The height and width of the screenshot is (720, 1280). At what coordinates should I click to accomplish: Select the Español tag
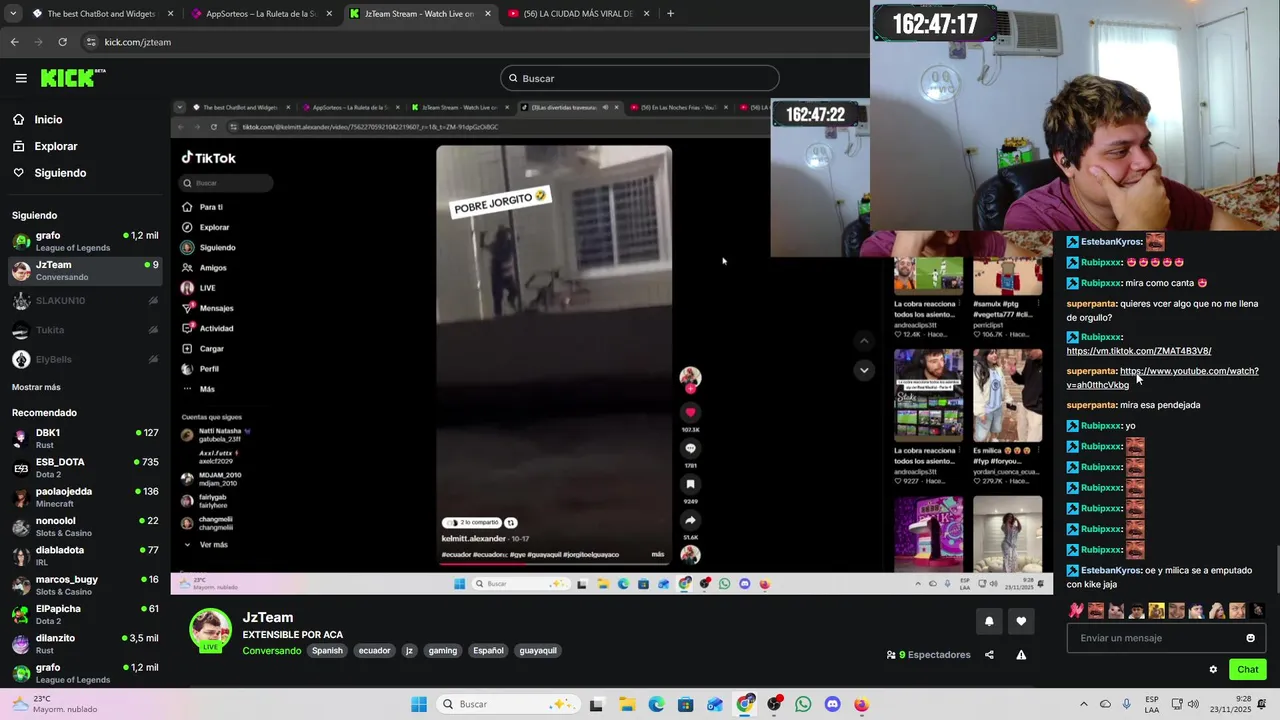coord(488,651)
